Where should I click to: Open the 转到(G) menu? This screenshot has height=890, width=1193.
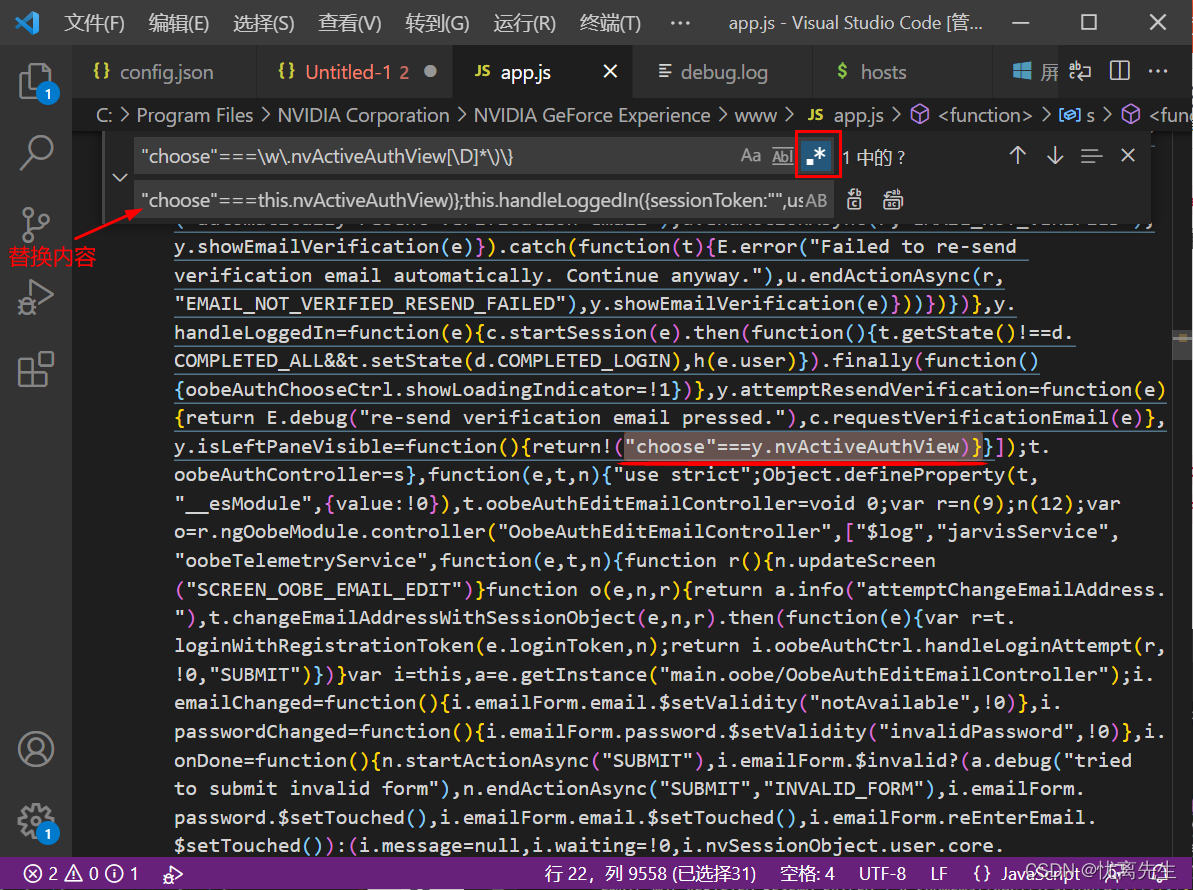[437, 24]
